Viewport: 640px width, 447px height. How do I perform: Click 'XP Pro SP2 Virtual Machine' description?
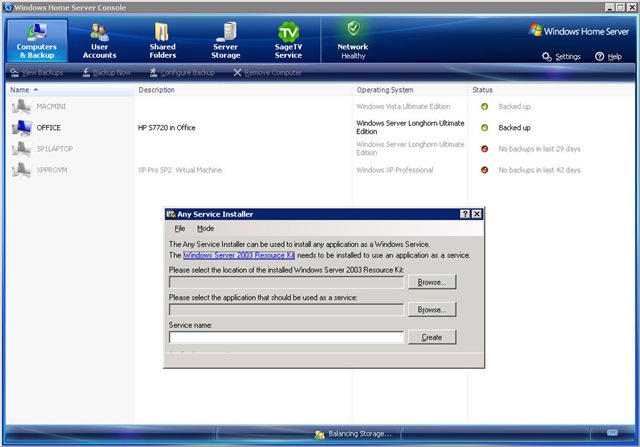[x=180, y=170]
